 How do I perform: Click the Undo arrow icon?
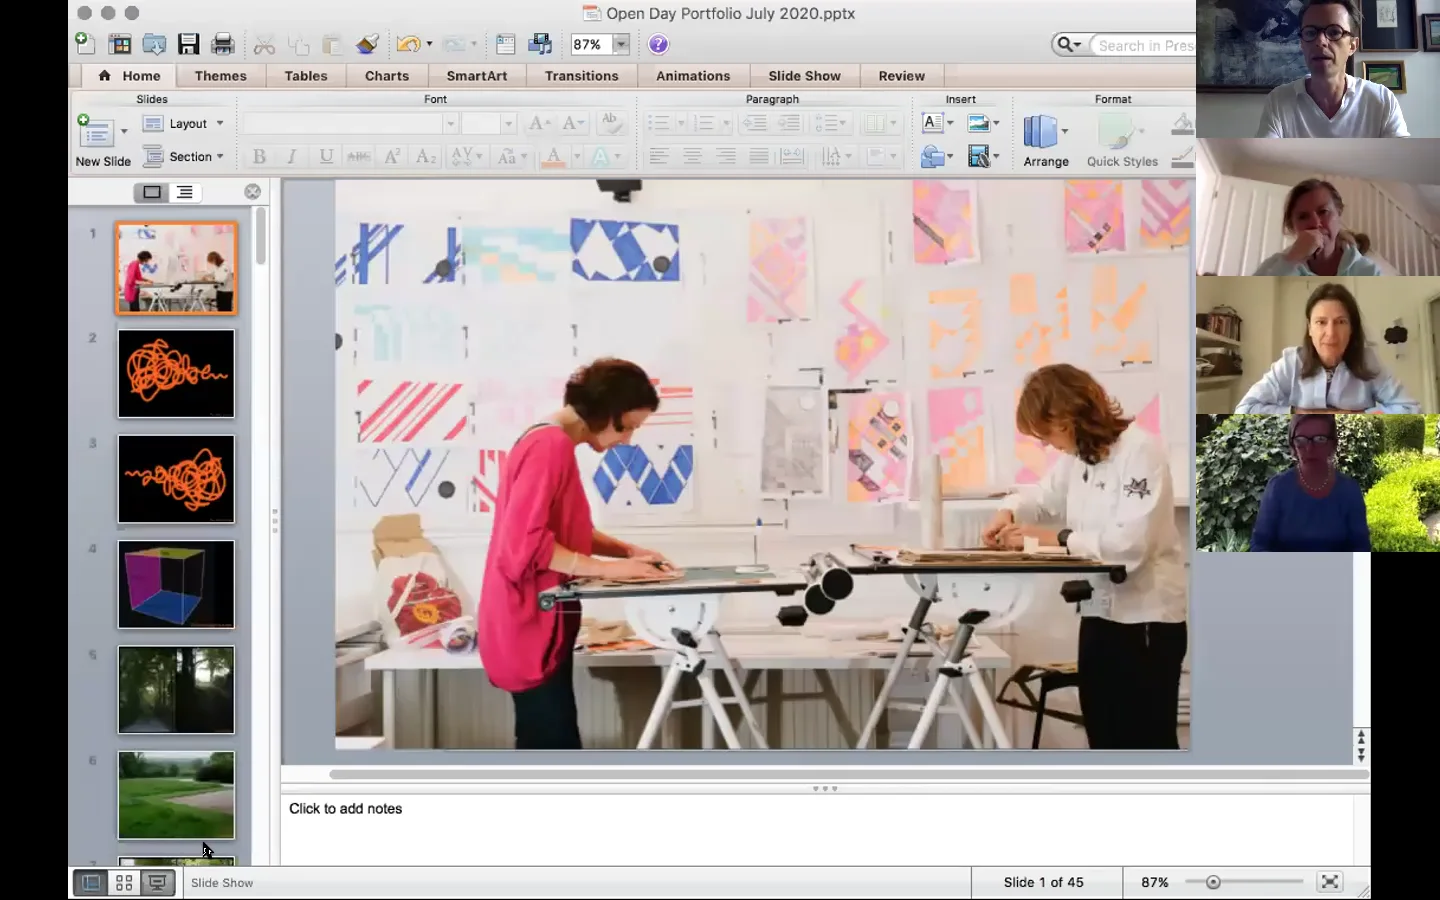click(x=408, y=44)
